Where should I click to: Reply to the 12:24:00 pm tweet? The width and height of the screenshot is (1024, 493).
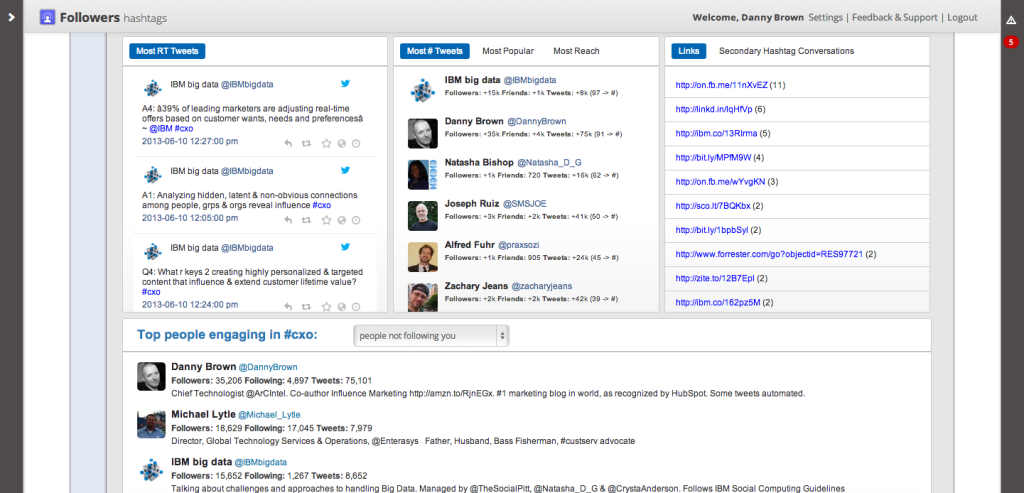pos(288,306)
